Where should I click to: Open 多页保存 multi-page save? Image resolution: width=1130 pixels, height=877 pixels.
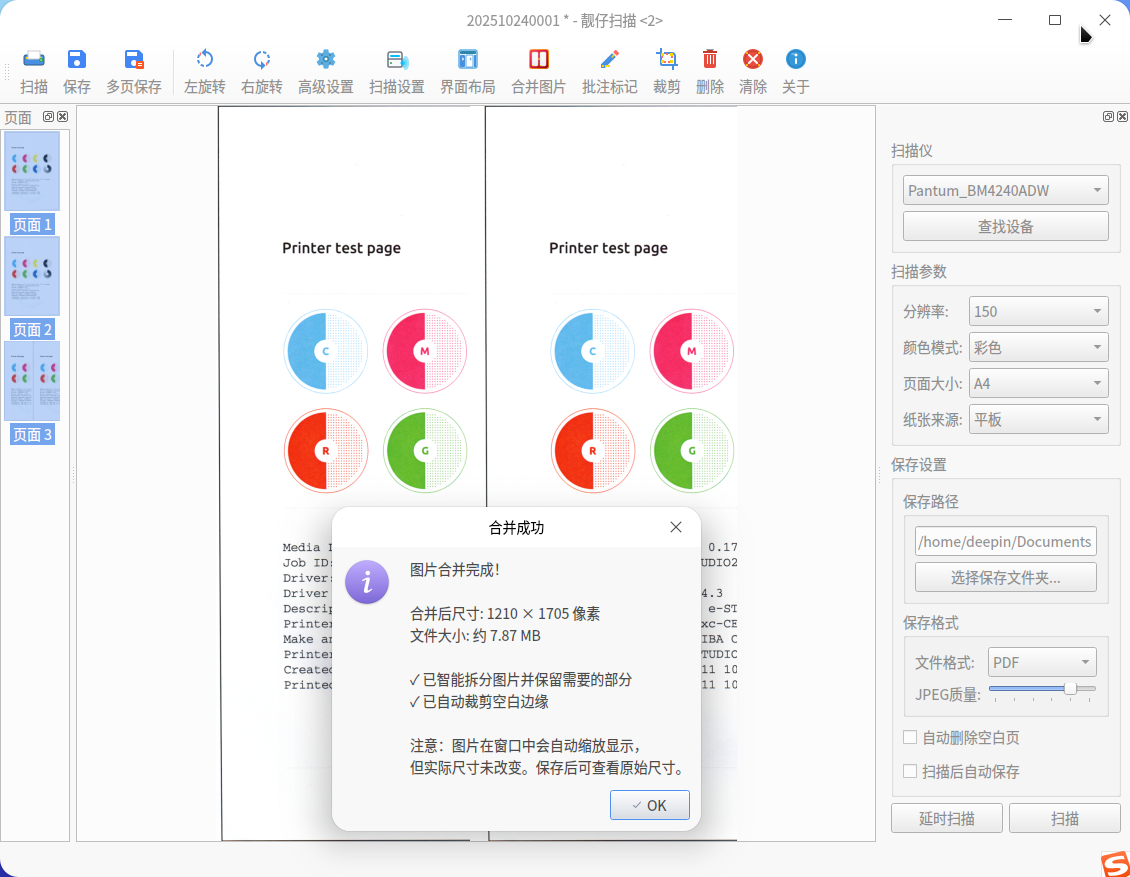(x=133, y=71)
